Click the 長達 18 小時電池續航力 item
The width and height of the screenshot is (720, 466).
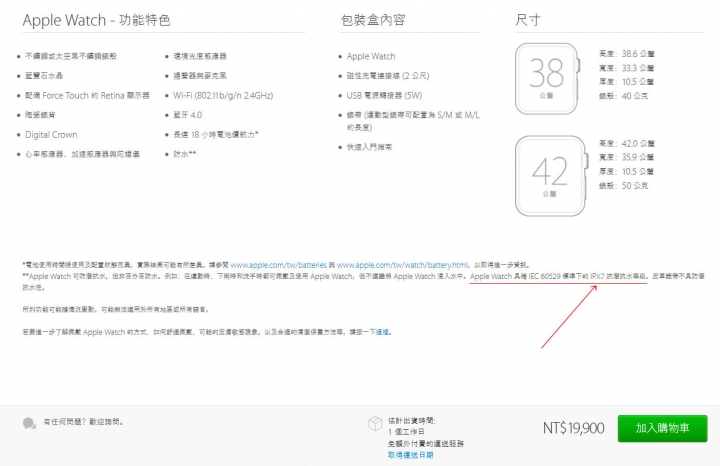(x=216, y=135)
